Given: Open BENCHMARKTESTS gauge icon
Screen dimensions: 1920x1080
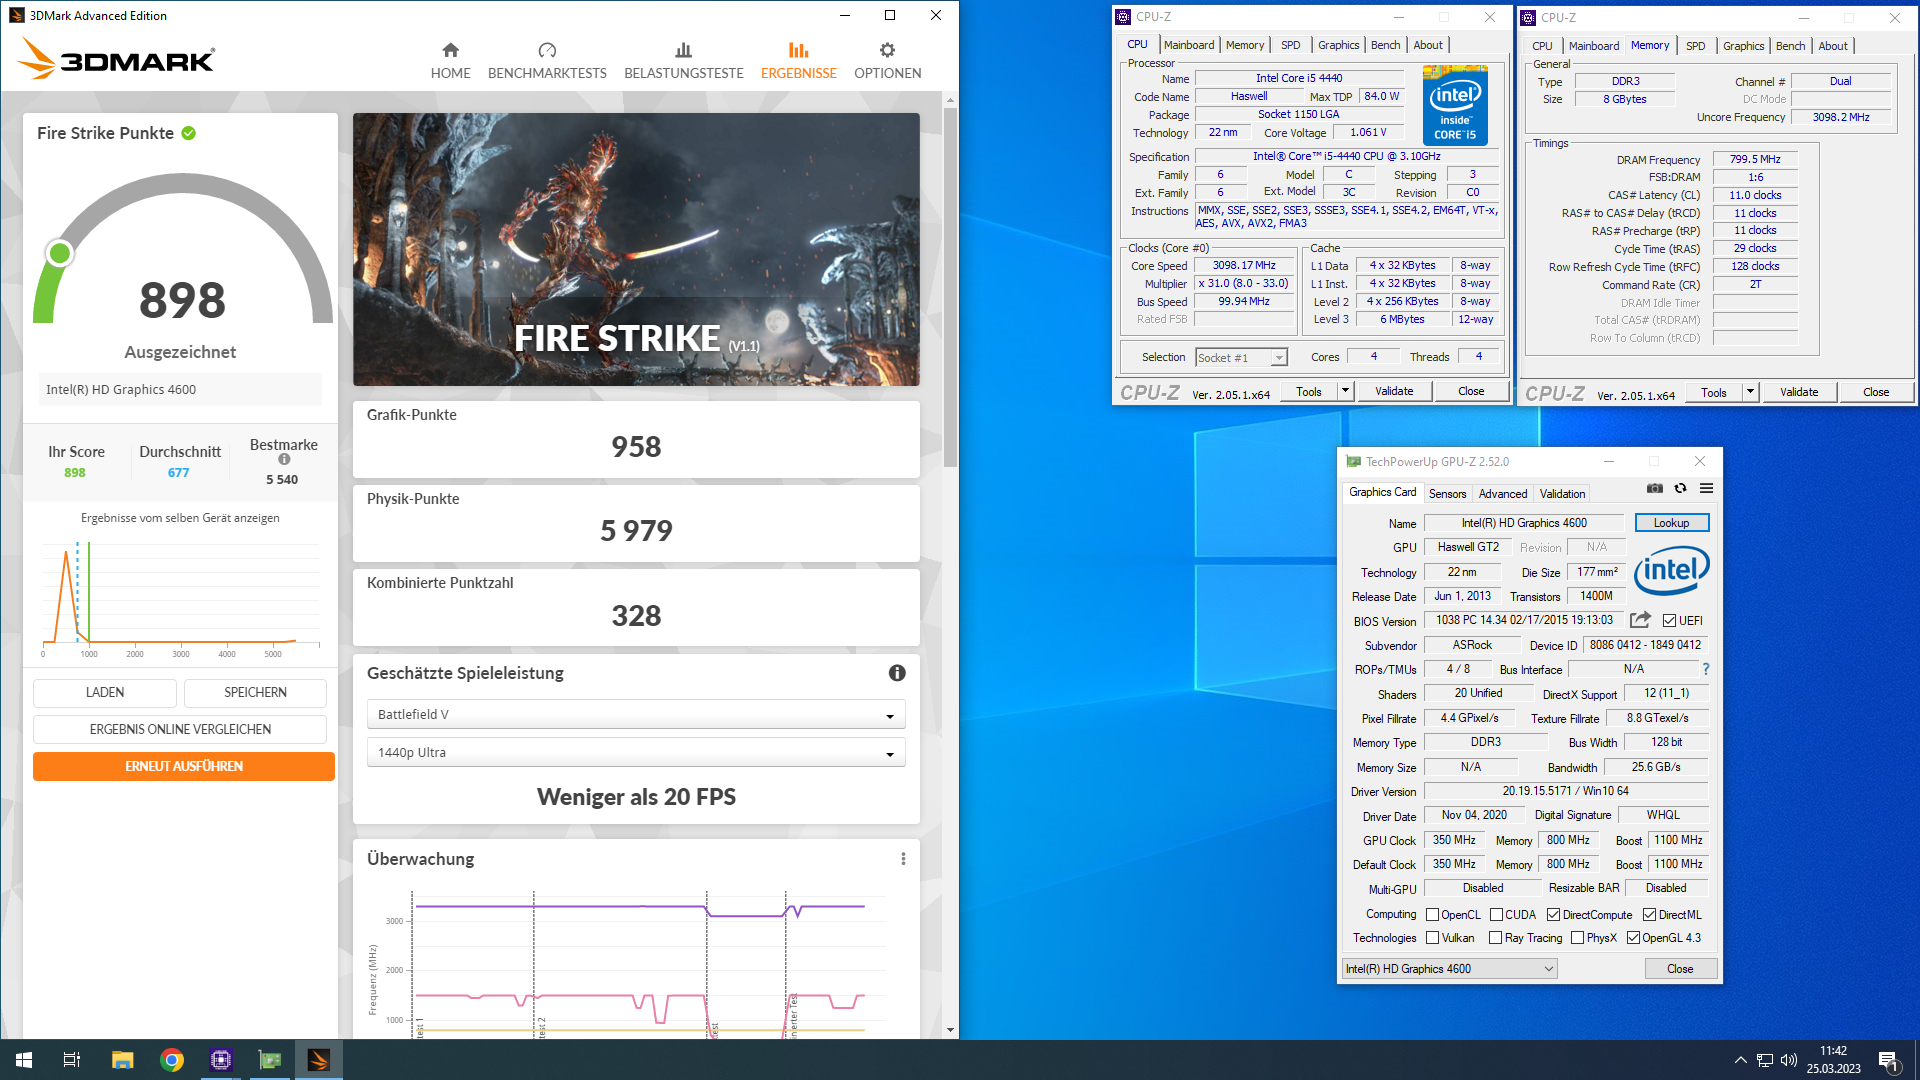Looking at the screenshot, I should tap(547, 50).
